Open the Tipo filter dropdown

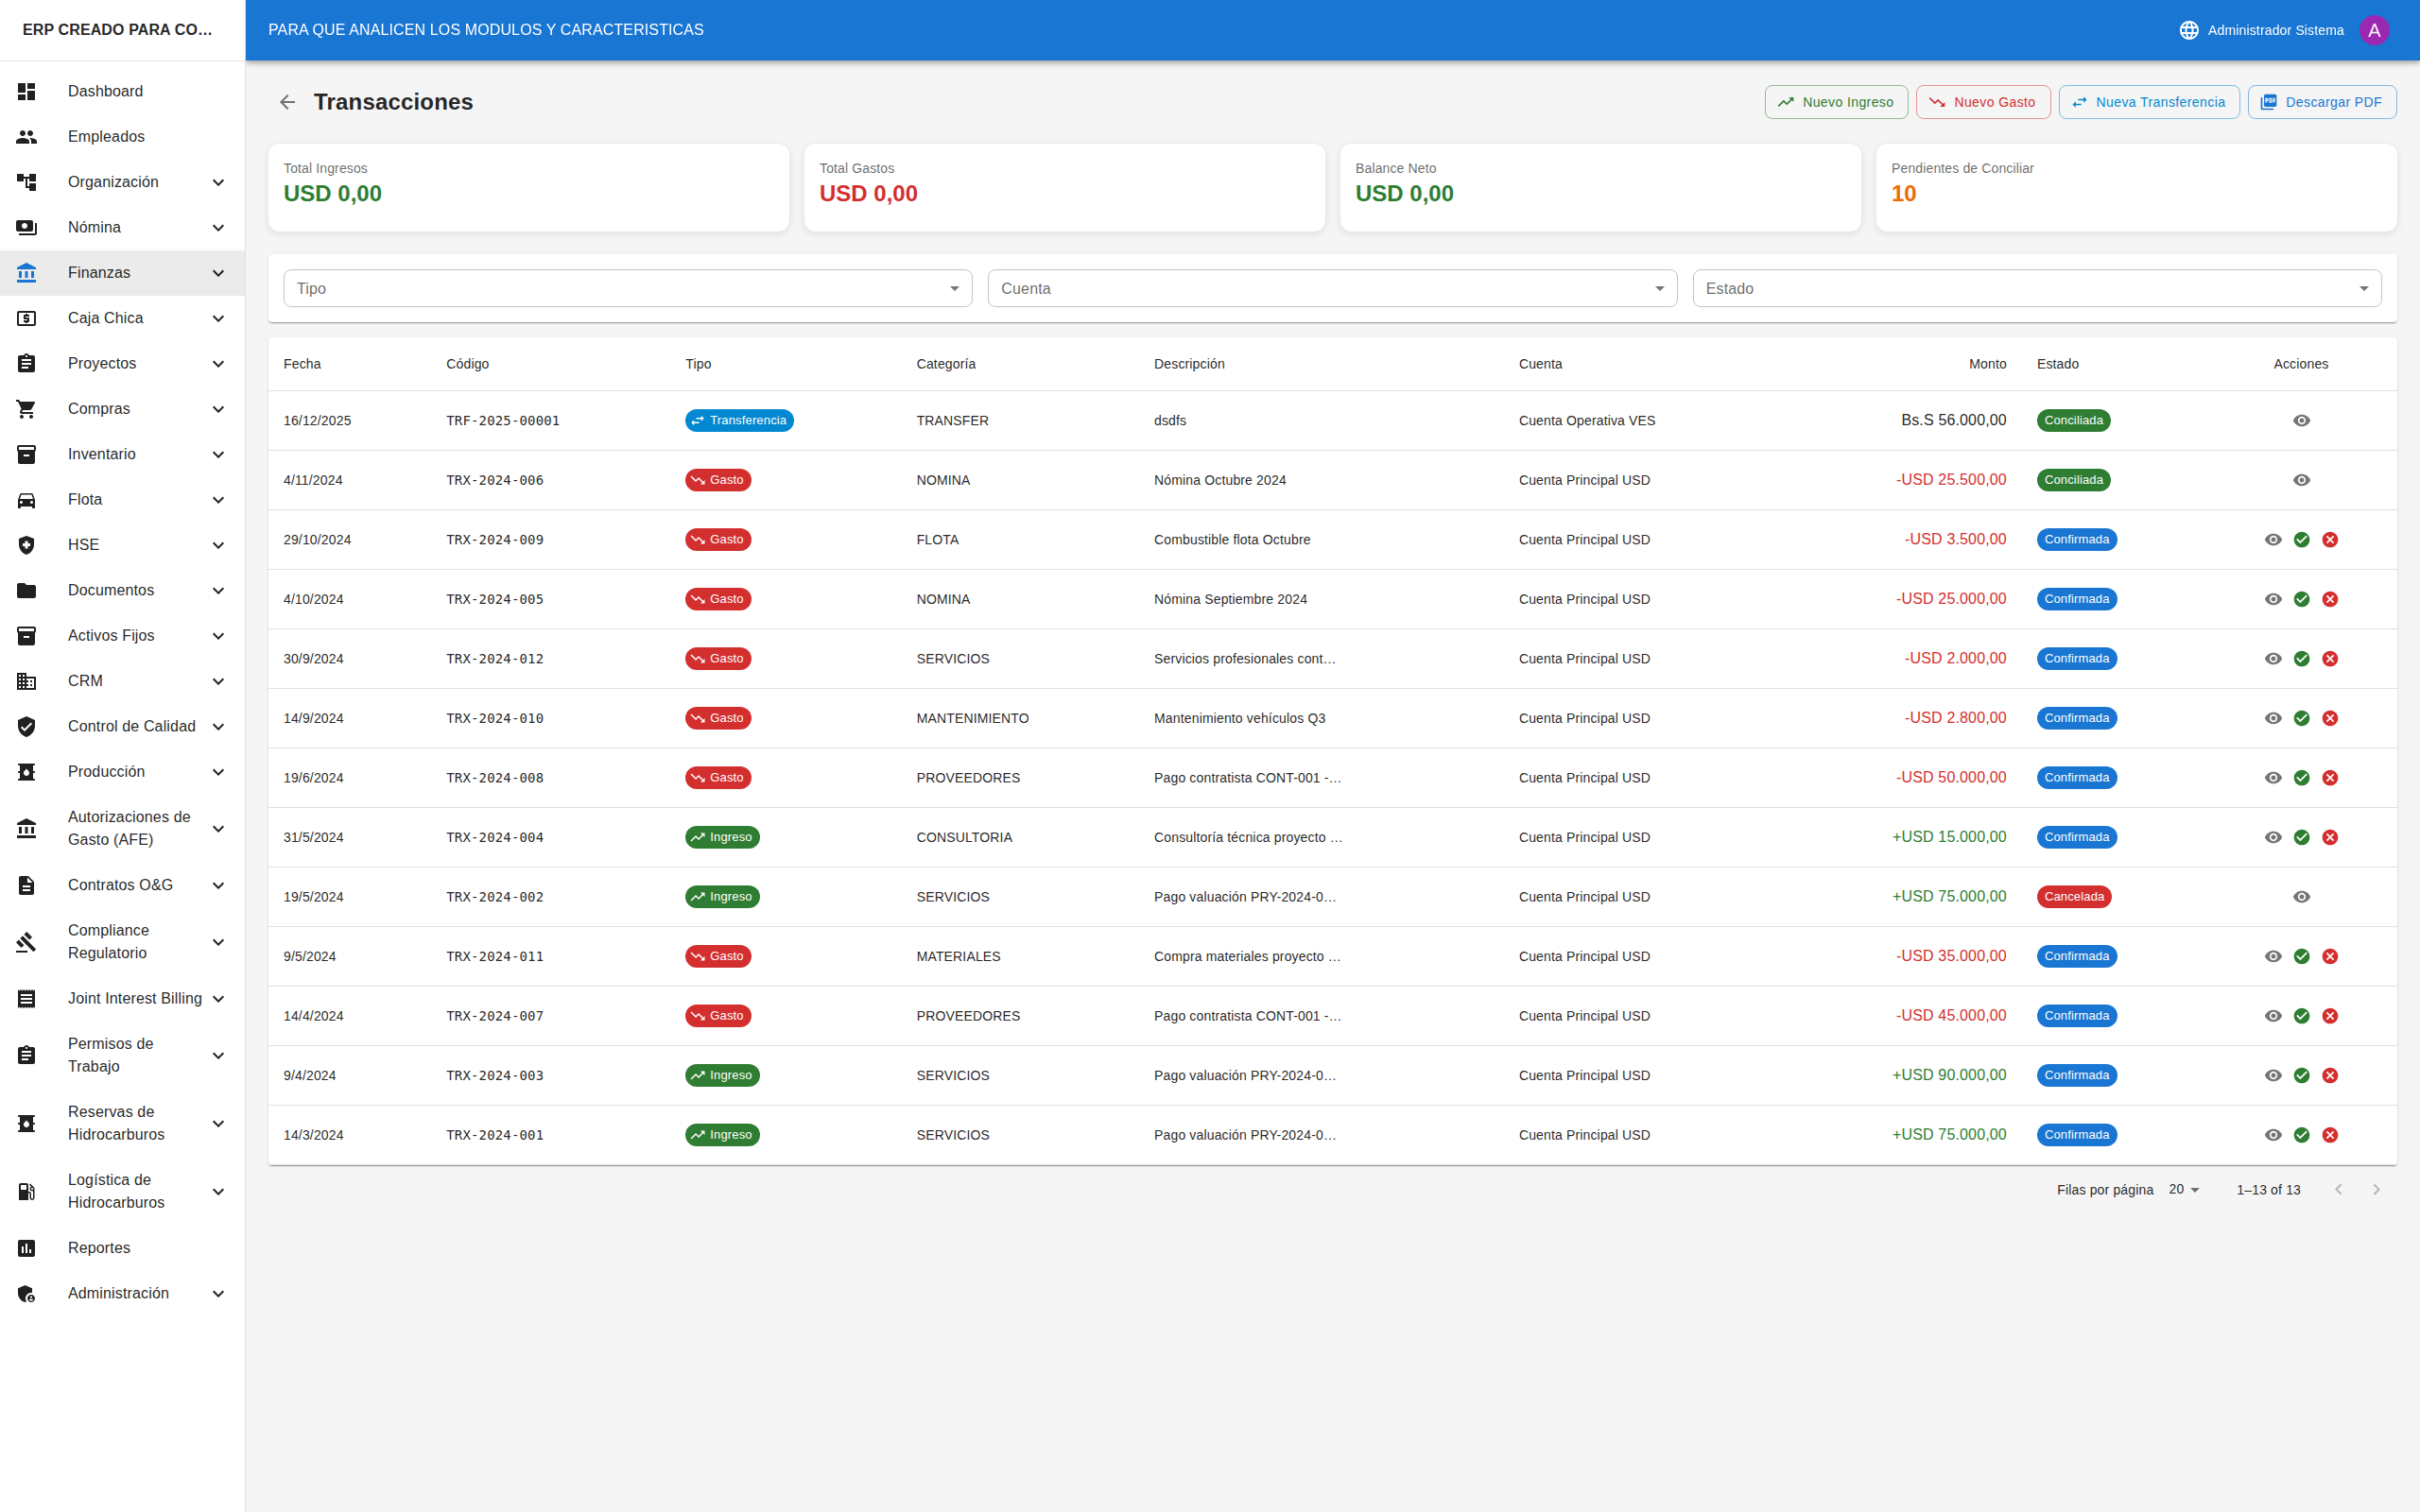coord(627,289)
